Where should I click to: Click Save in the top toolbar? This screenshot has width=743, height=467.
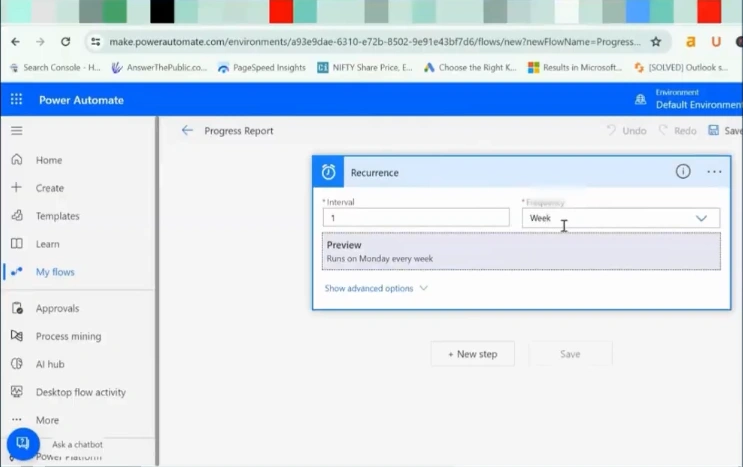725,131
